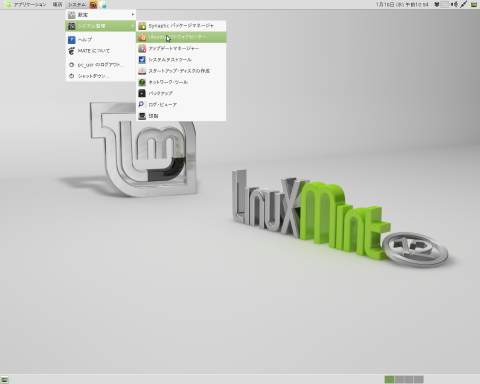The width and height of the screenshot is (480, 384).
Task: Close the open システム menu on panel
Action: (77, 5)
